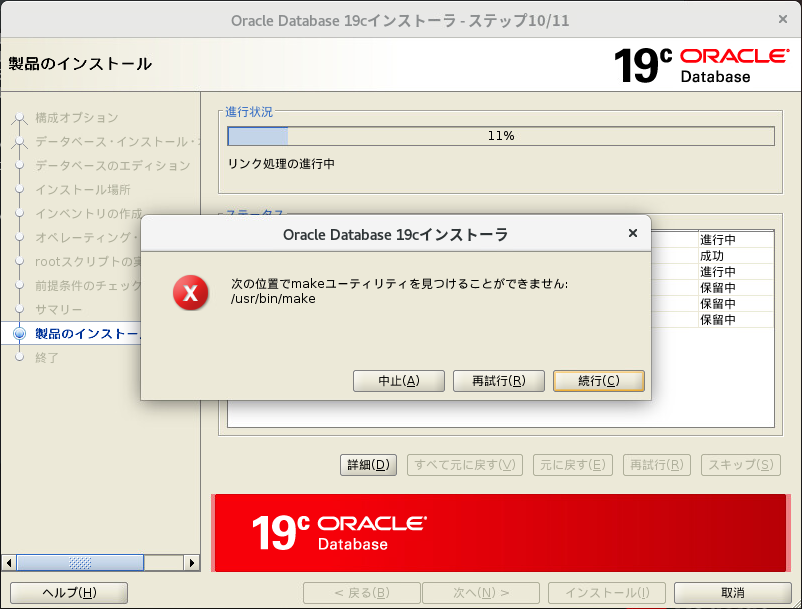
Task: Click the リンク処理の進行中 status text
Action: click(x=281, y=164)
